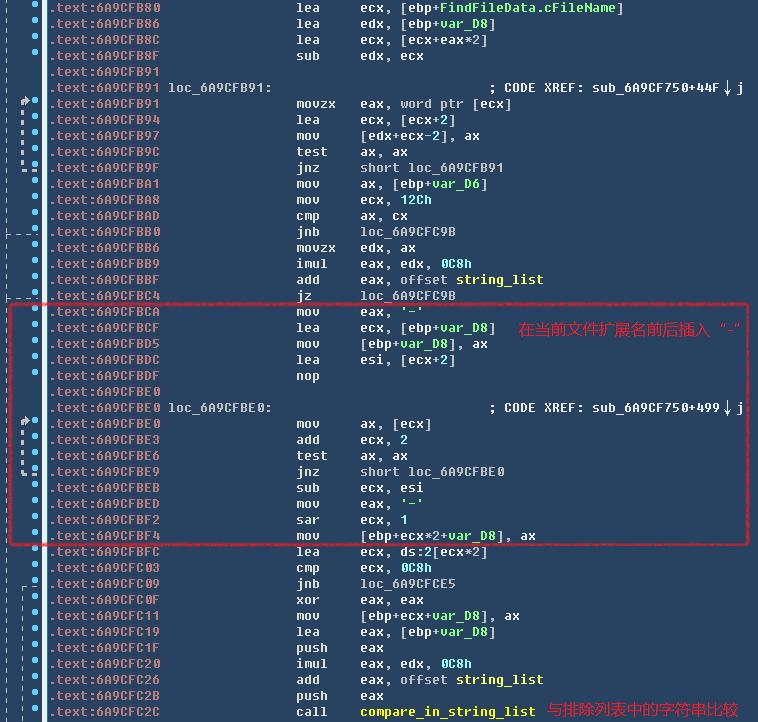Jump to loc_6A9CFC9B on the jz line
The height and width of the screenshot is (722, 758).
tap(408, 296)
